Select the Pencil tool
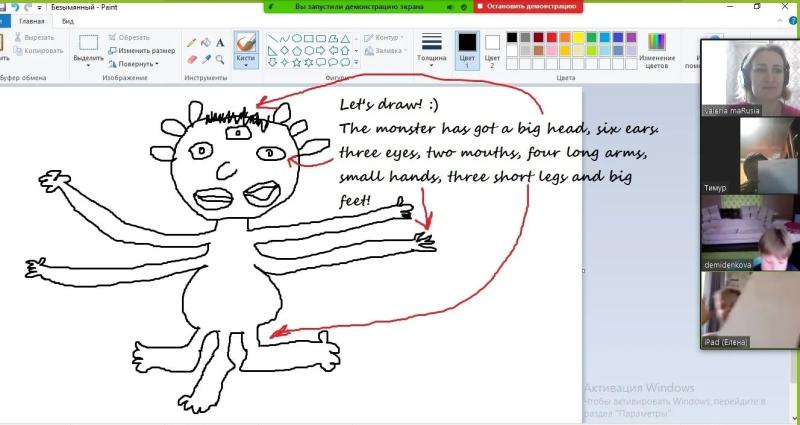The width and height of the screenshot is (800, 425). coord(192,43)
